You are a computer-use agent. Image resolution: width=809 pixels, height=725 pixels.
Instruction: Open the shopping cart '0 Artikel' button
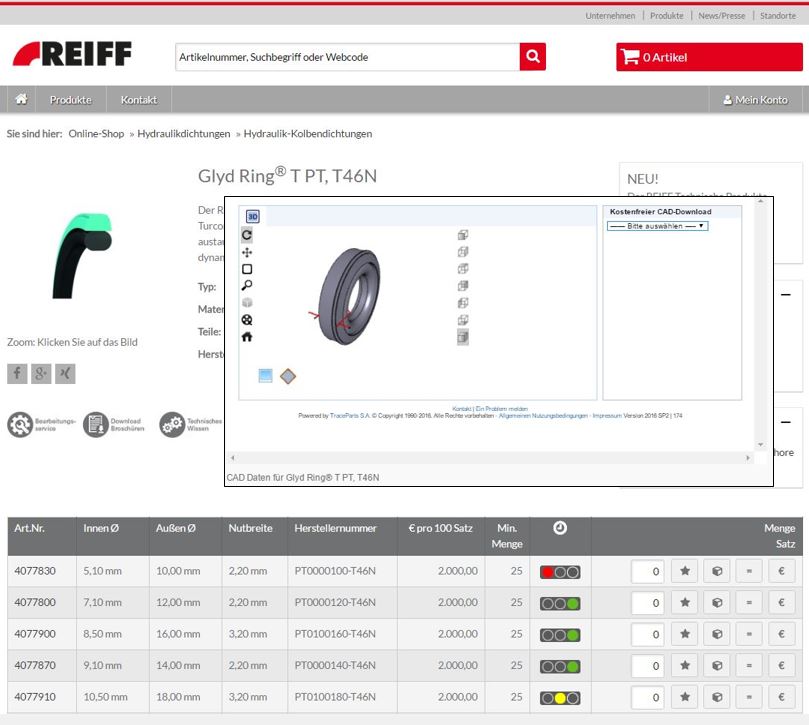(709, 57)
